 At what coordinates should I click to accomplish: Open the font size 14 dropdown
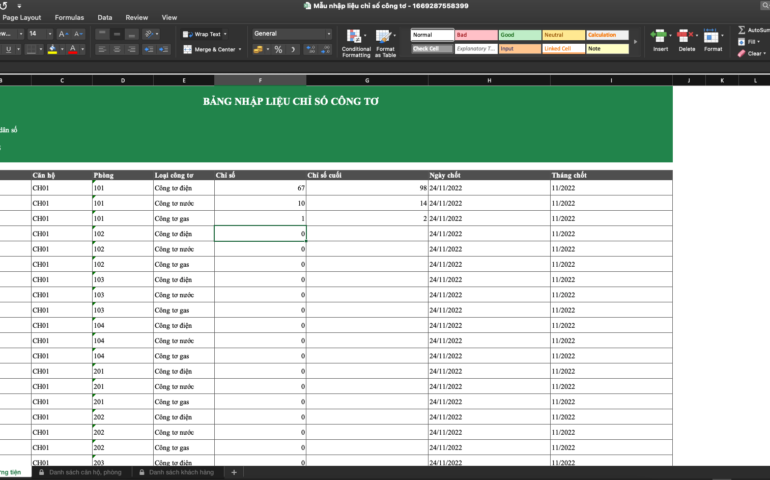click(x=48, y=34)
